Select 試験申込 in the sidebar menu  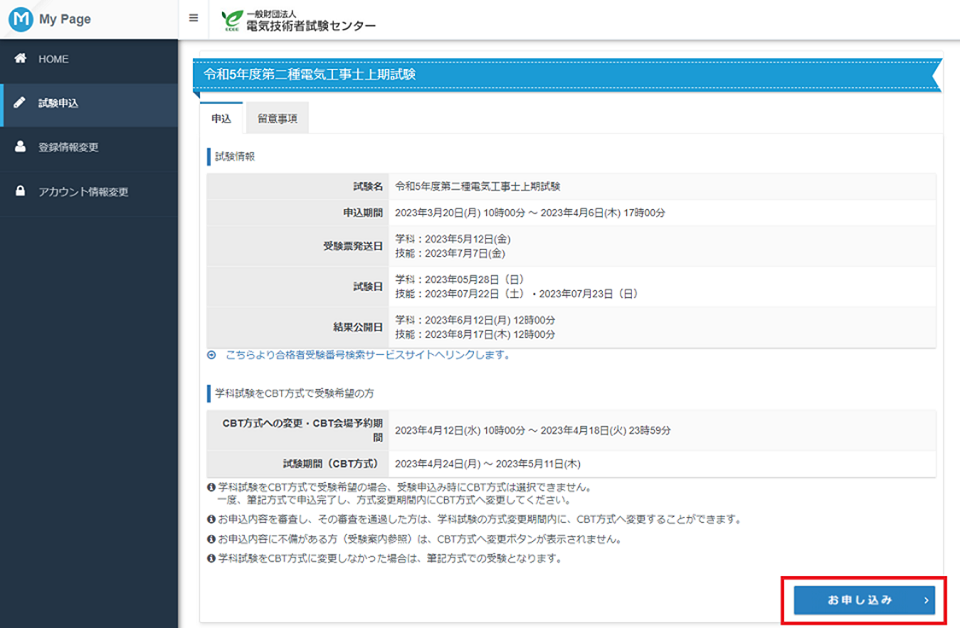(58, 103)
